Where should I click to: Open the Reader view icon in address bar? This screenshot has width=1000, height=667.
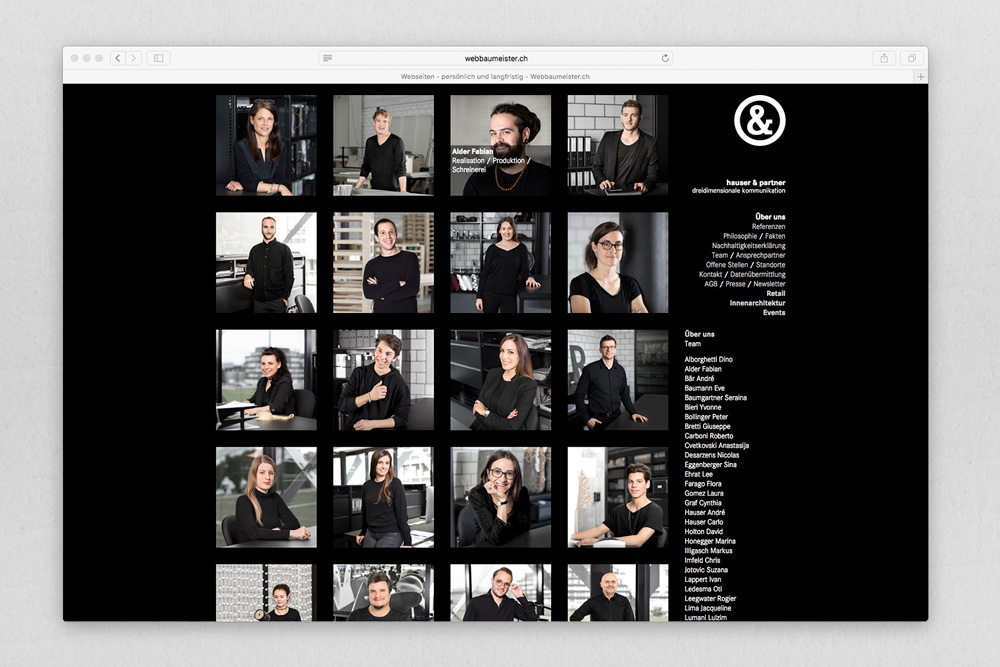(x=328, y=58)
